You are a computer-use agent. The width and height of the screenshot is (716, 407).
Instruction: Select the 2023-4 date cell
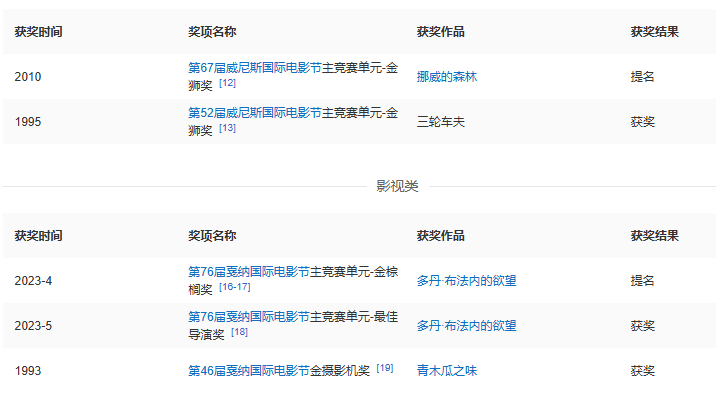(33, 280)
